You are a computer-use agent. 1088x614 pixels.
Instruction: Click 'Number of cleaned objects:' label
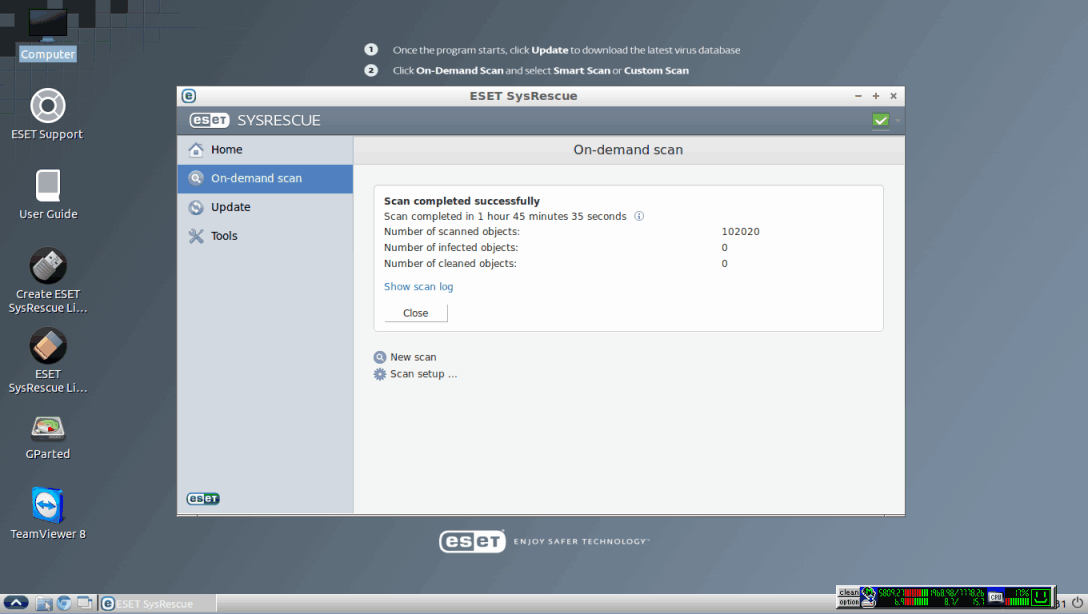point(450,264)
